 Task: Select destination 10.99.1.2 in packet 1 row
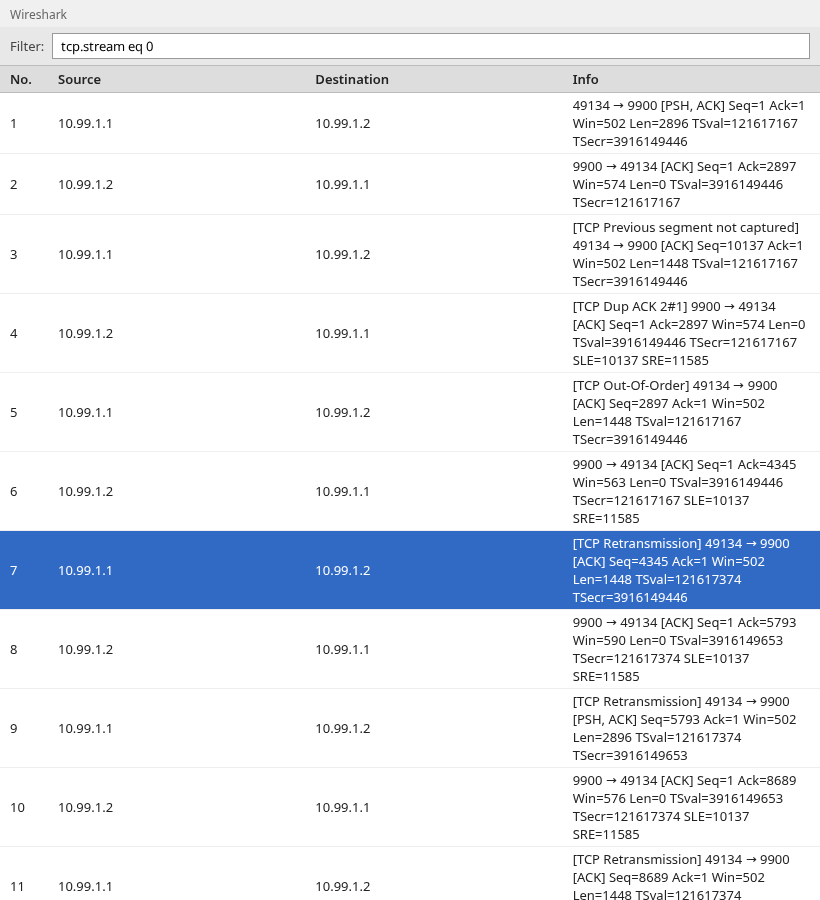[343, 123]
